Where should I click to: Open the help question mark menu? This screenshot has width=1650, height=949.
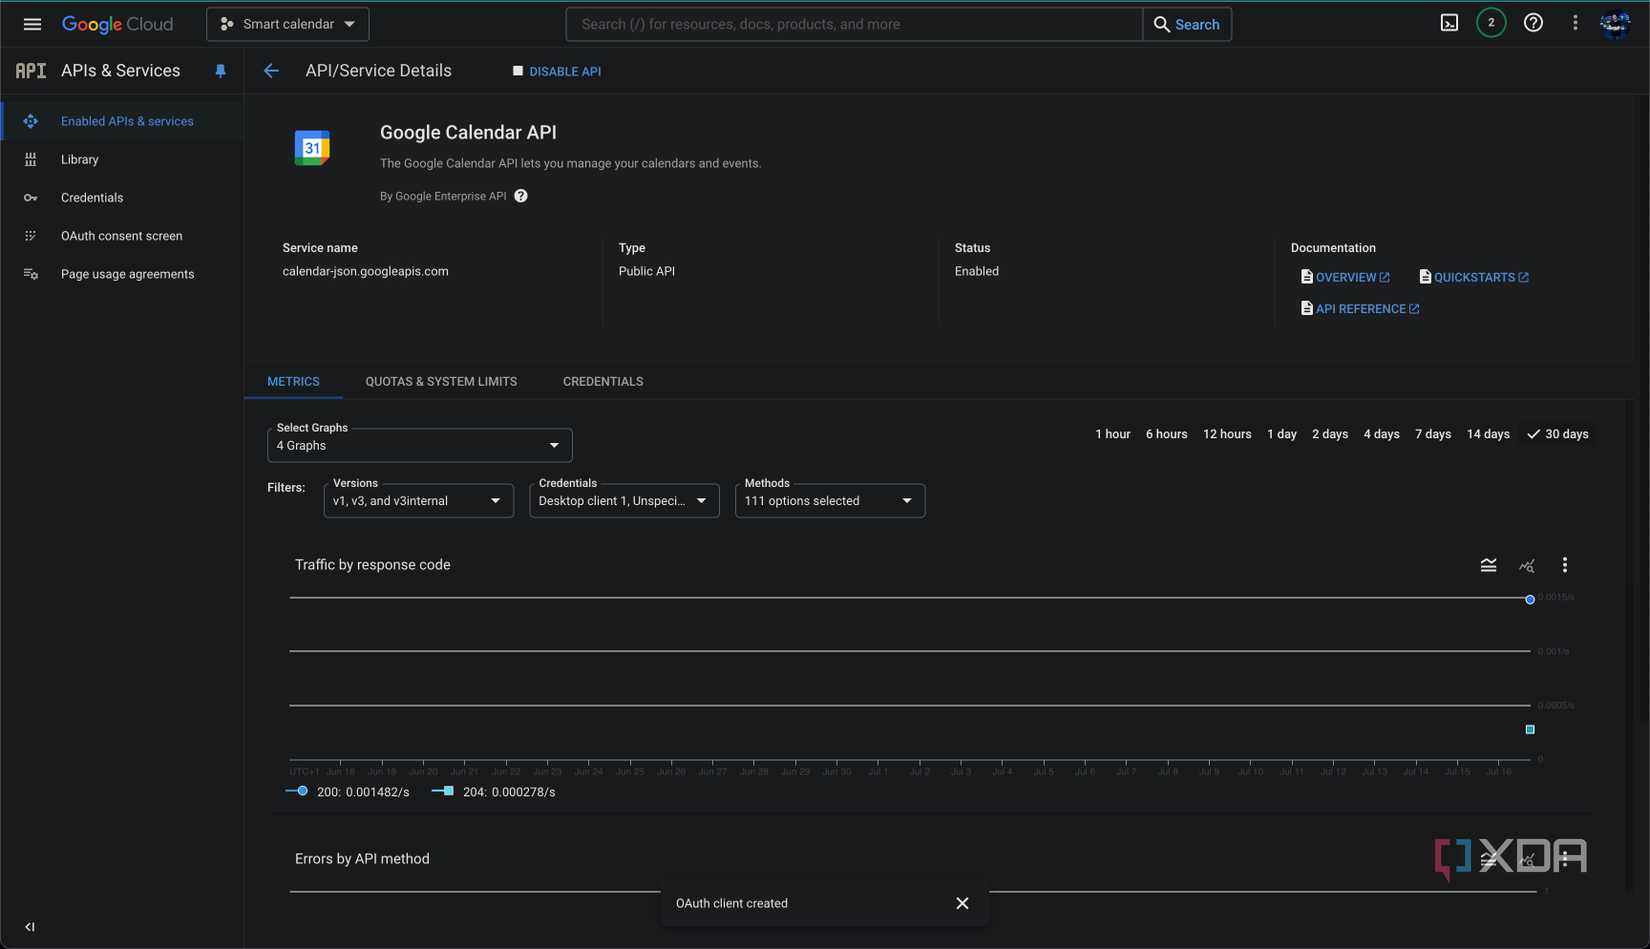1533,23
